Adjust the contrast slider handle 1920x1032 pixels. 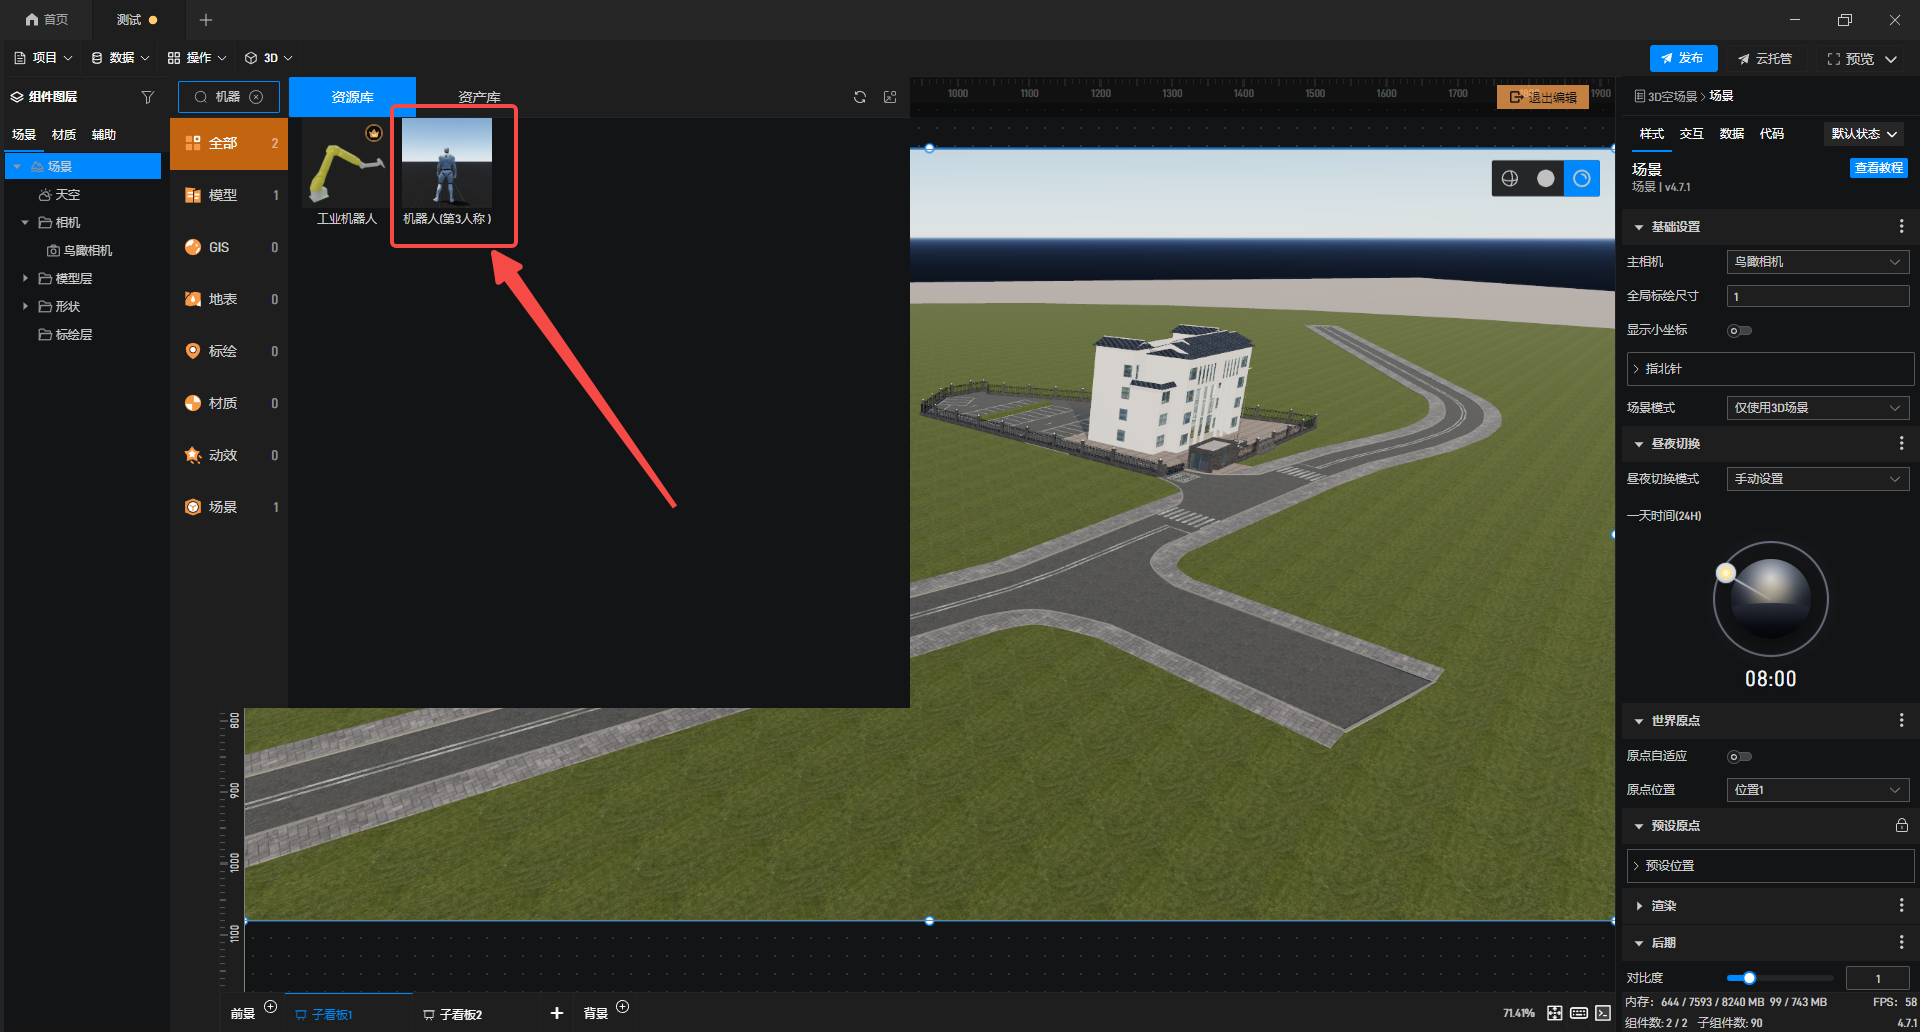click(1749, 978)
